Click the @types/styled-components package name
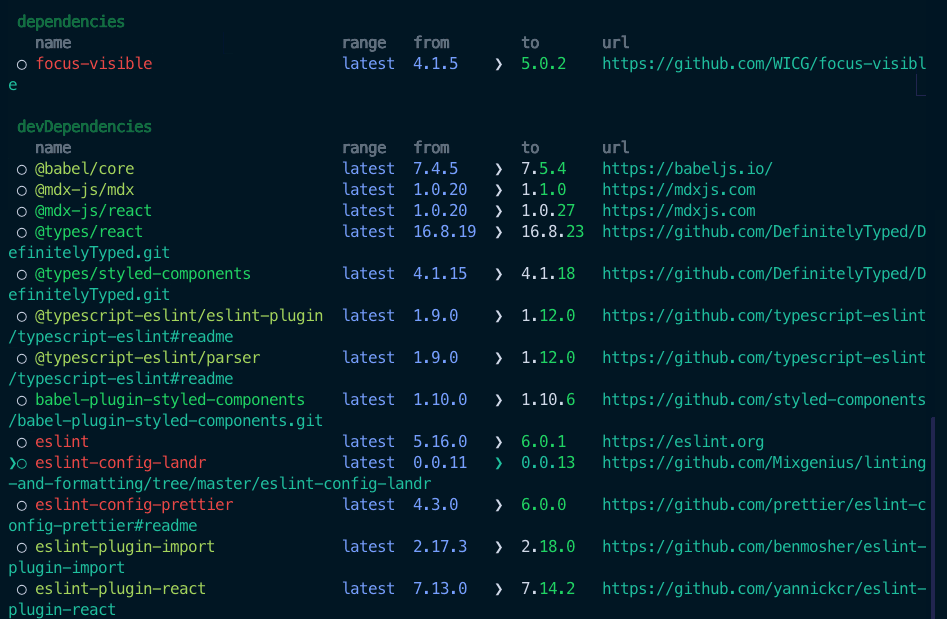The width and height of the screenshot is (947, 619). (143, 274)
